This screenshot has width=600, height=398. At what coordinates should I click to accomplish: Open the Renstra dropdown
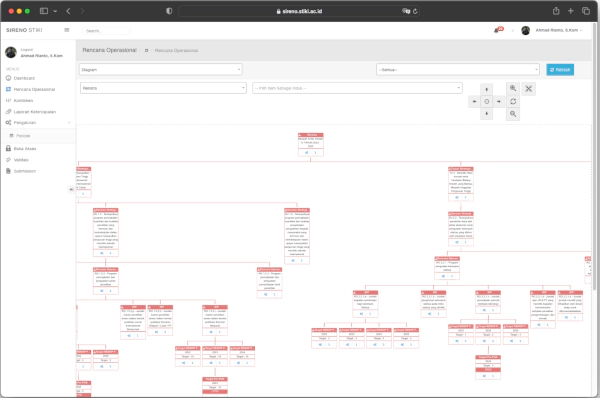point(163,88)
